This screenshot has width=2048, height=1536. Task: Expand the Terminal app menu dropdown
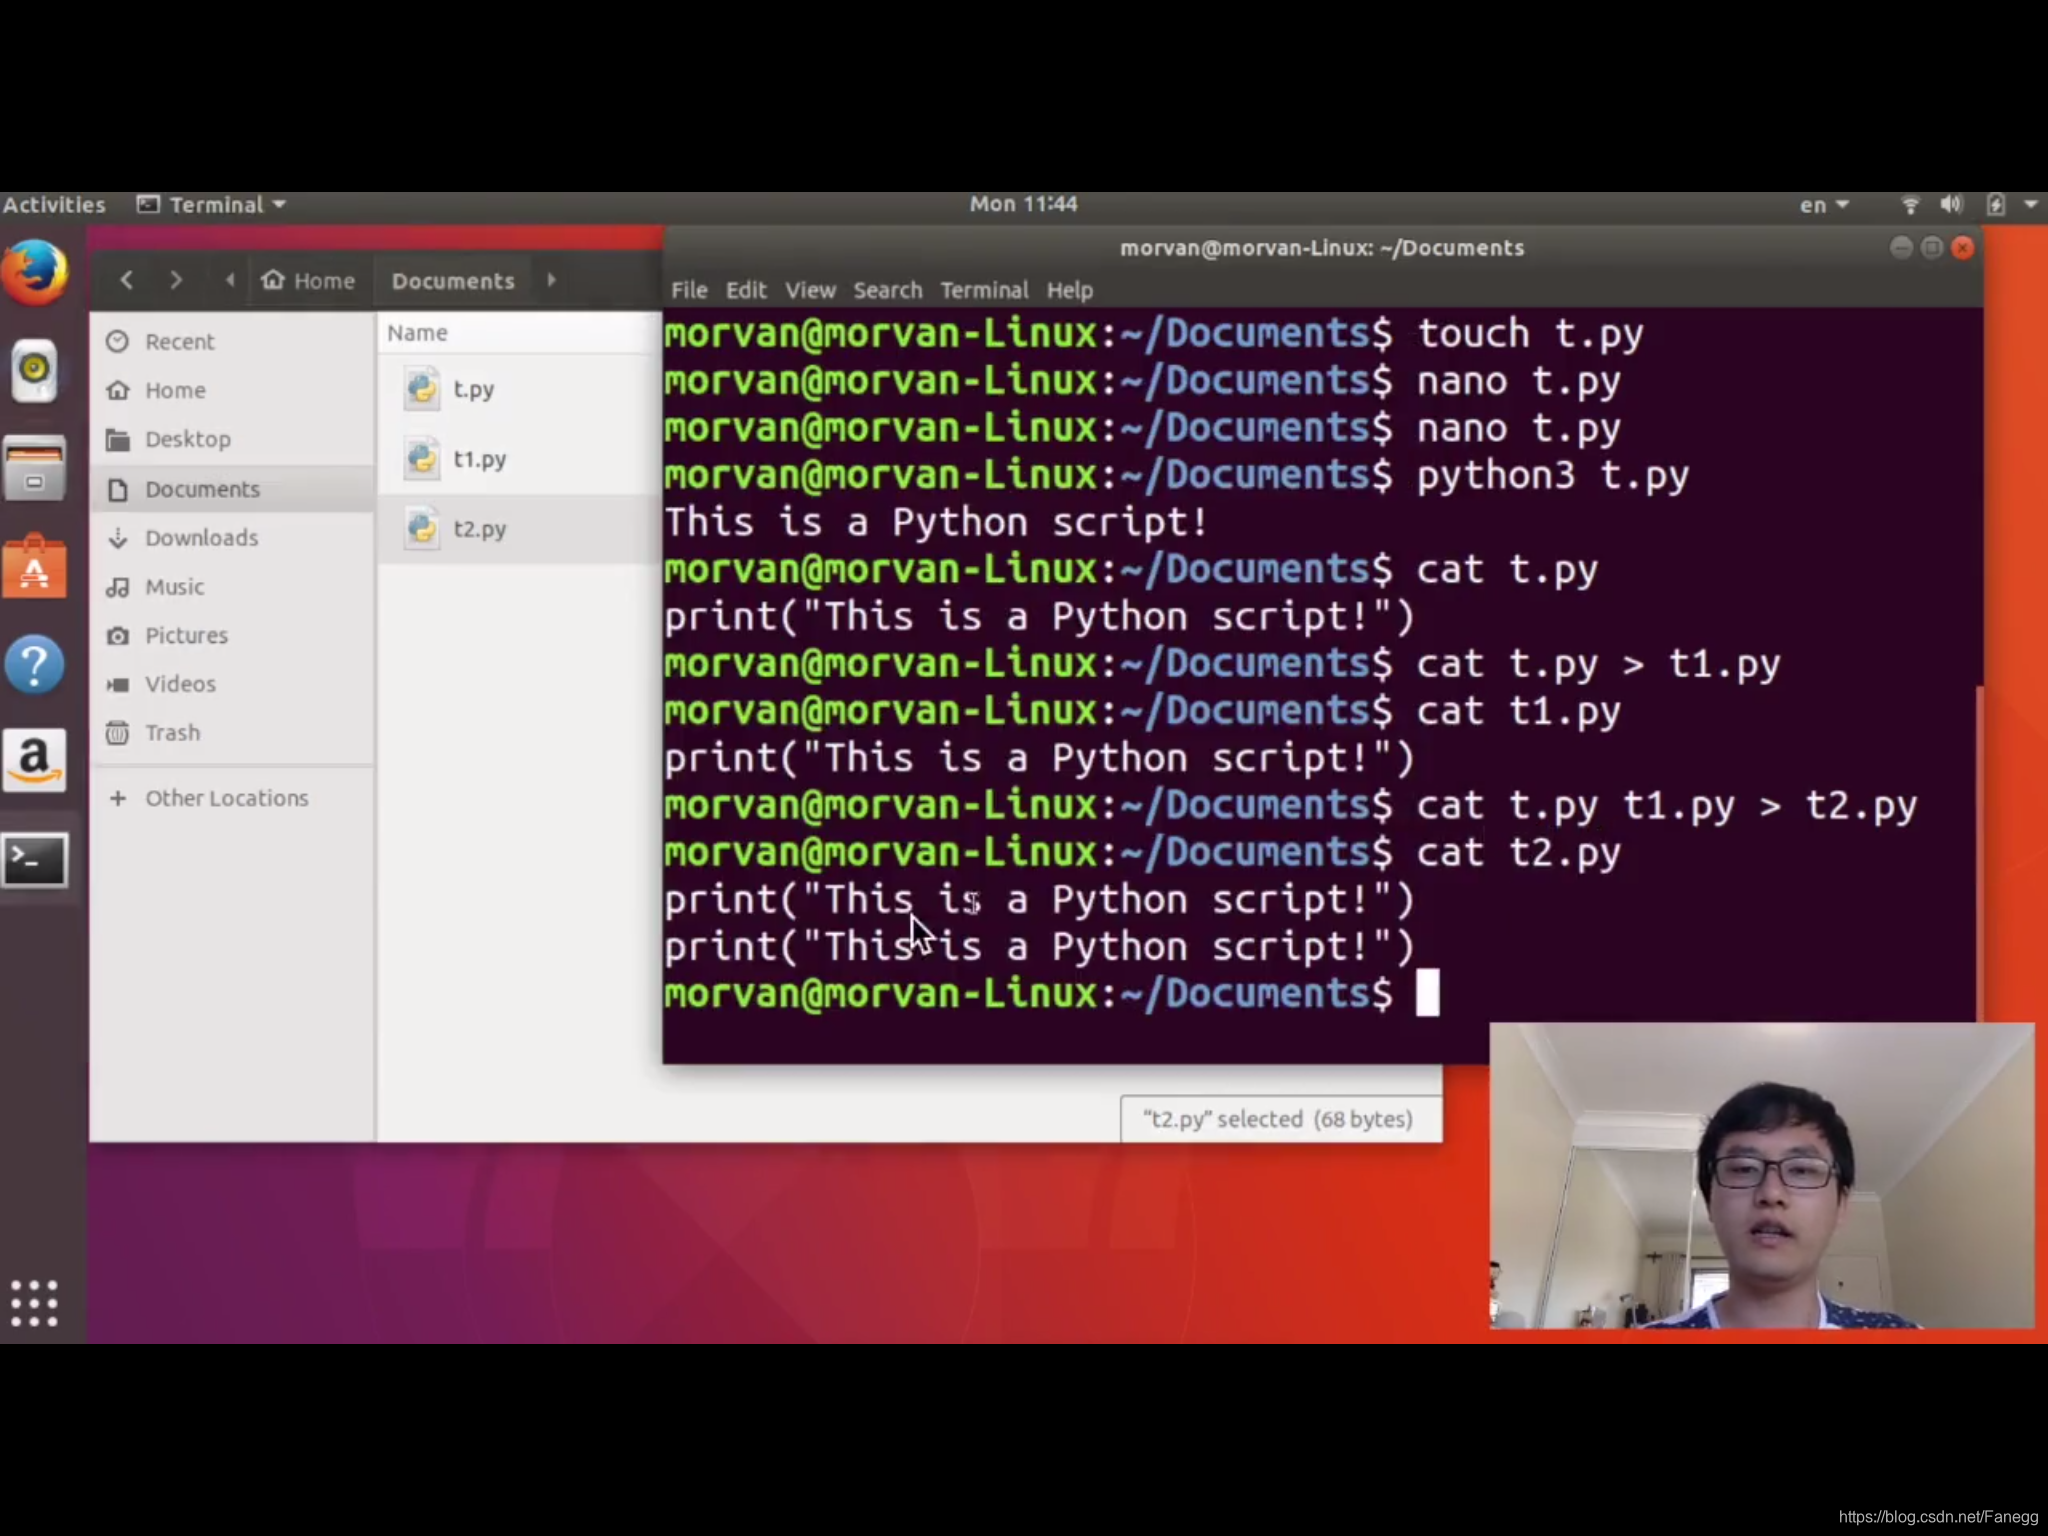[x=213, y=205]
